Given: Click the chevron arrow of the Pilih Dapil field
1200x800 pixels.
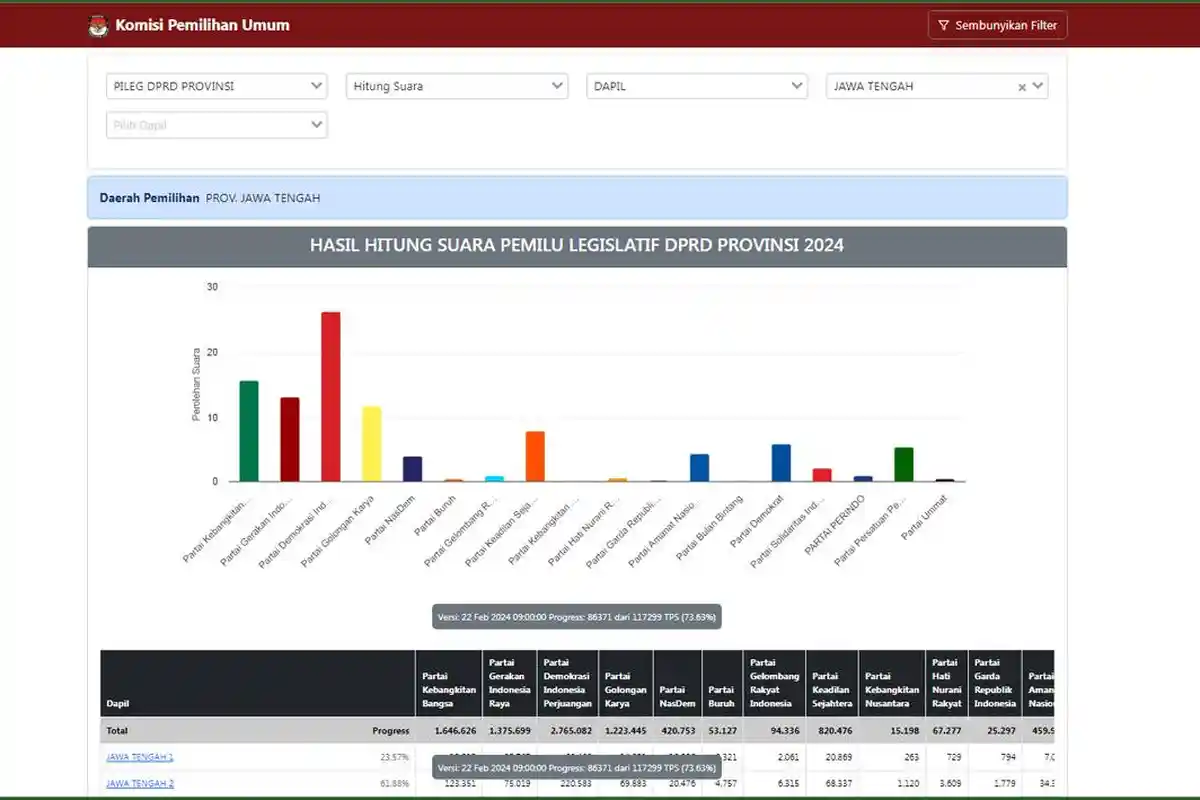Looking at the screenshot, I should point(316,125).
